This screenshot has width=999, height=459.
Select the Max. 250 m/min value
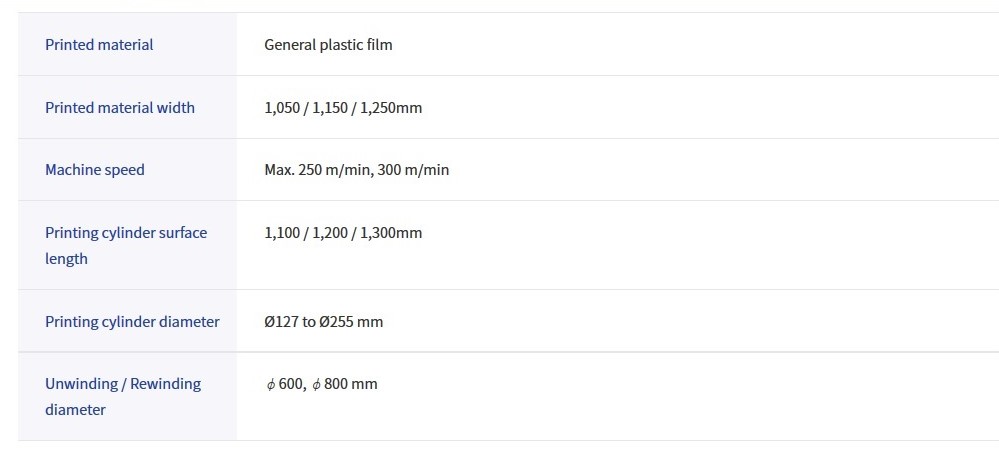pyautogui.click(x=319, y=170)
